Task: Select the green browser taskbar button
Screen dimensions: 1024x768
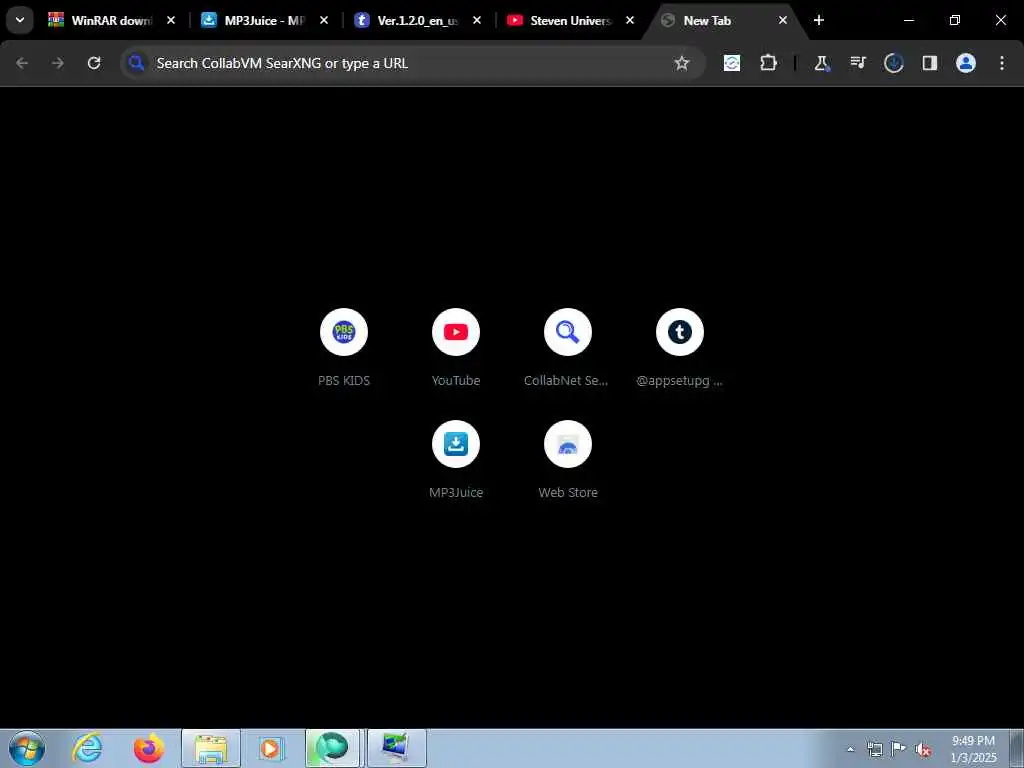Action: tap(332, 748)
